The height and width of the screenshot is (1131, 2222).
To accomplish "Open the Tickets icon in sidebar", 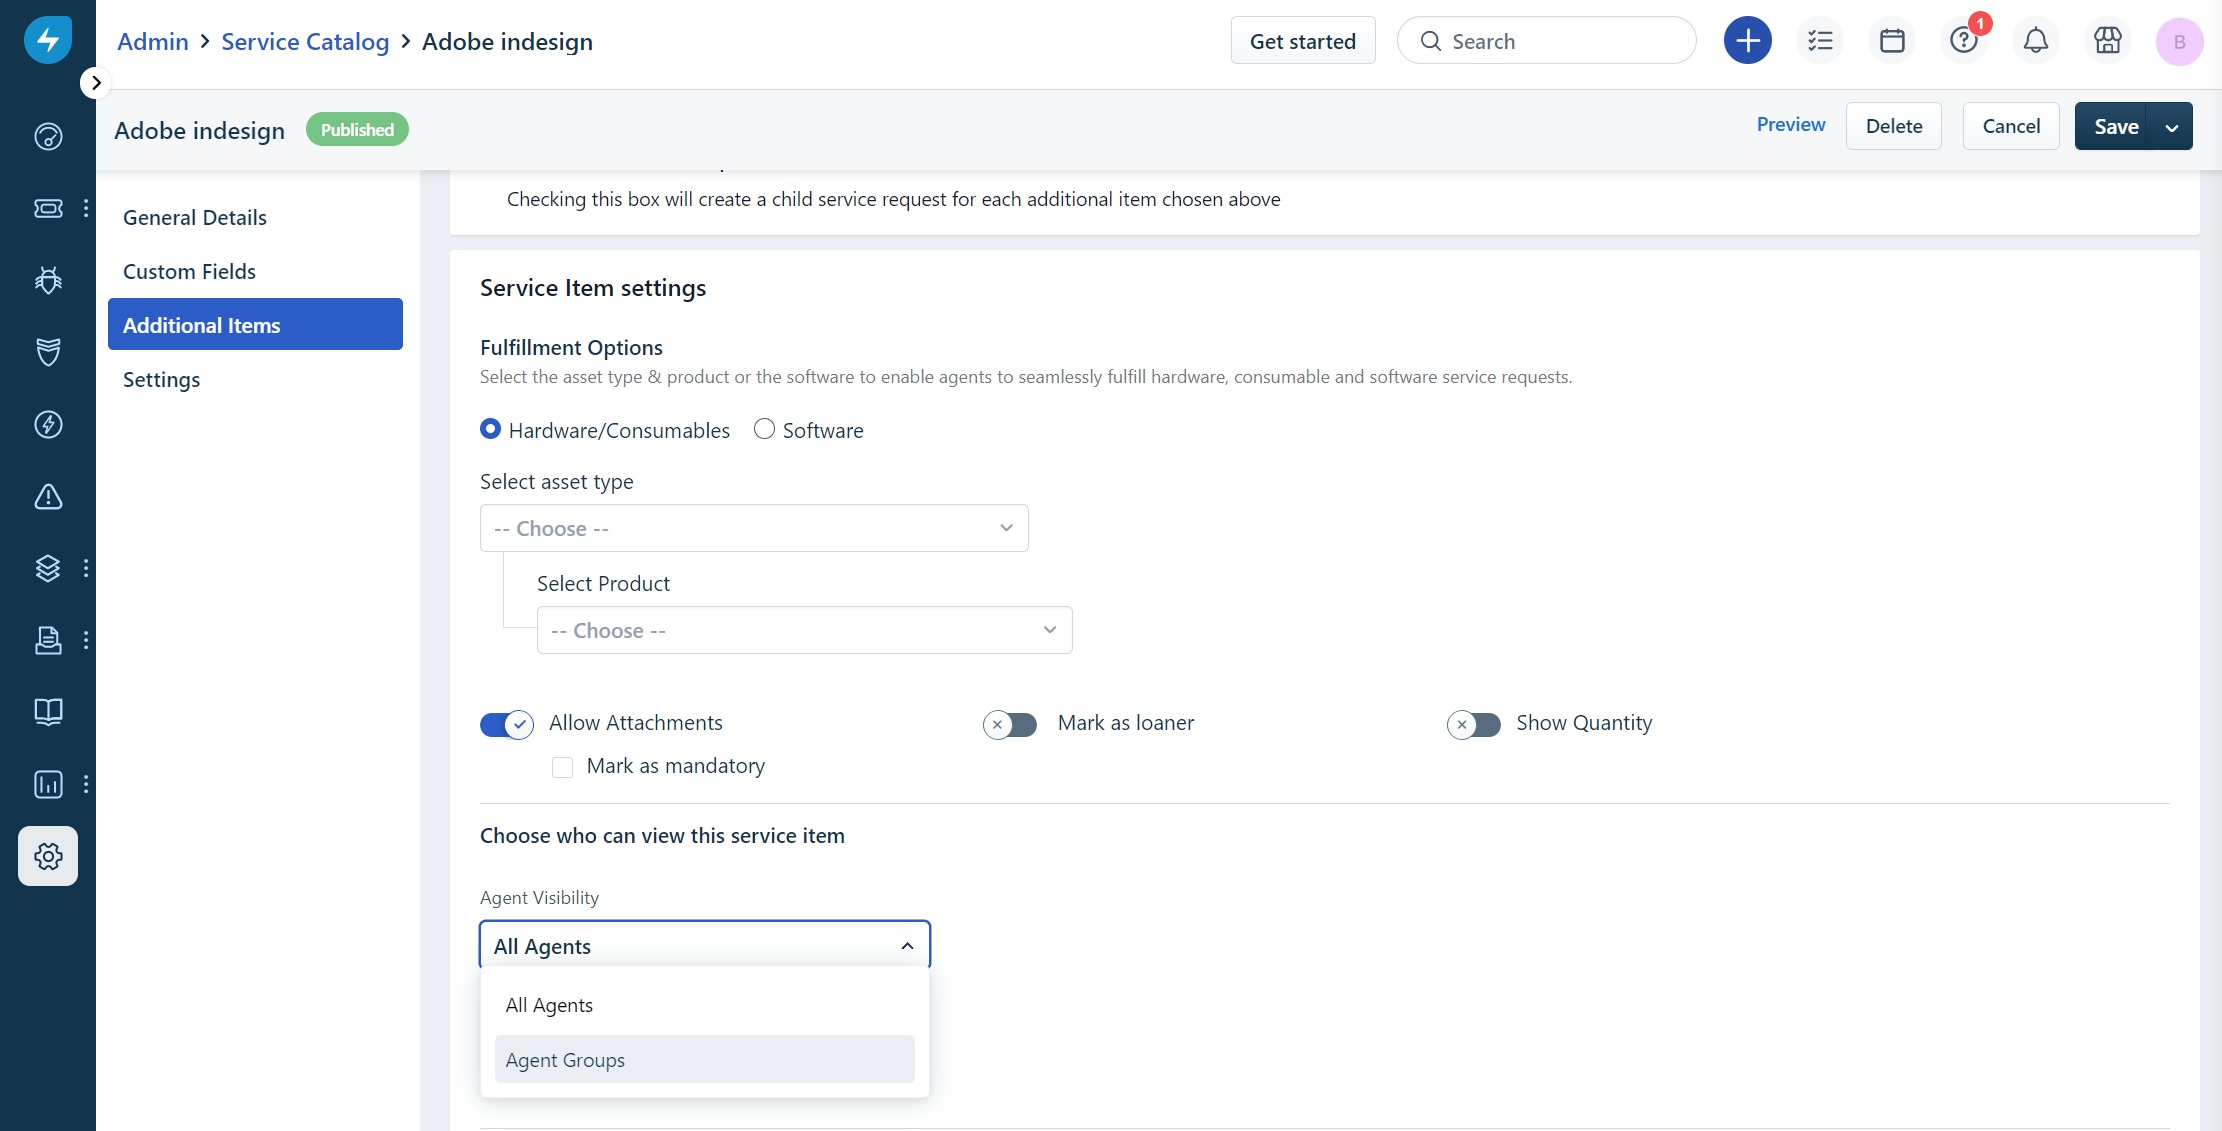I will (x=48, y=208).
